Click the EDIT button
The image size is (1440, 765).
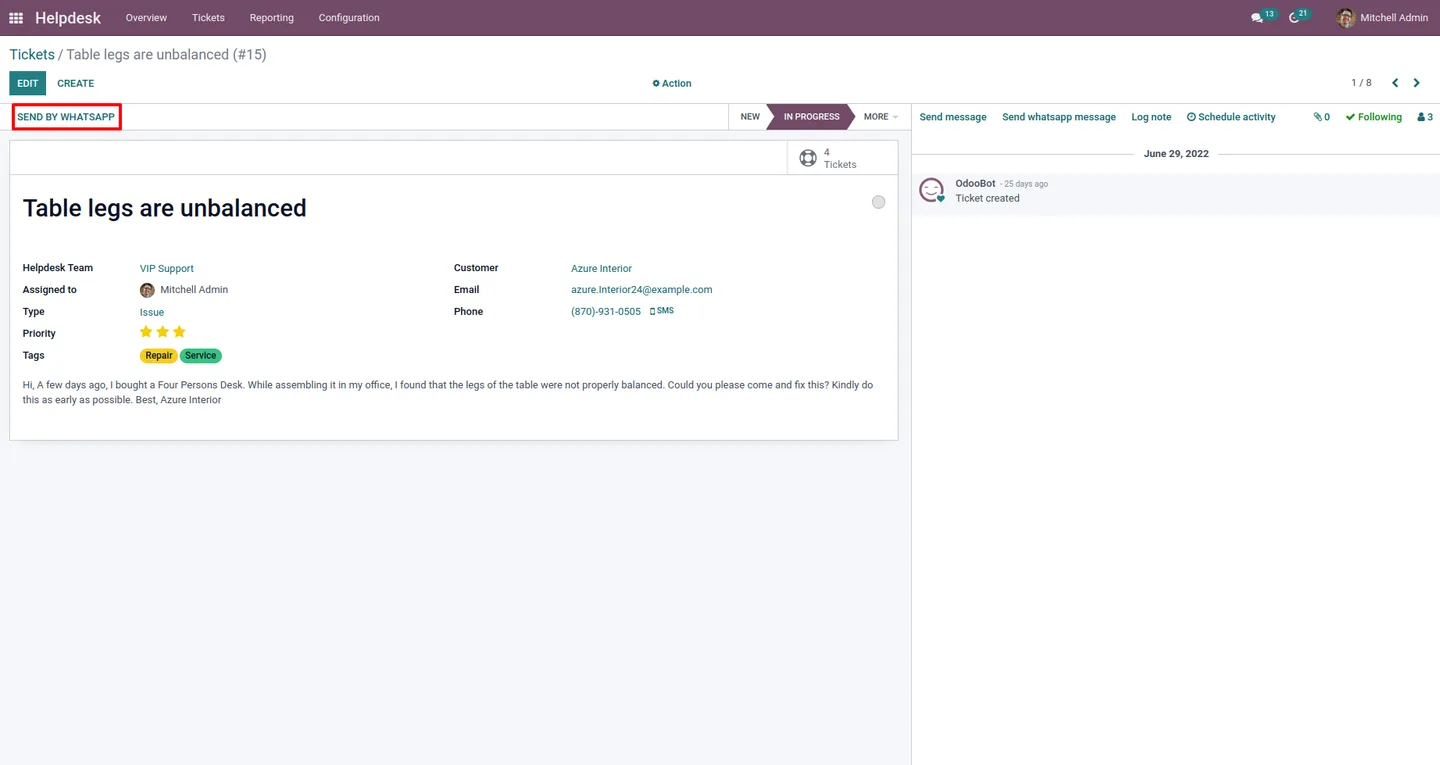[x=28, y=83]
